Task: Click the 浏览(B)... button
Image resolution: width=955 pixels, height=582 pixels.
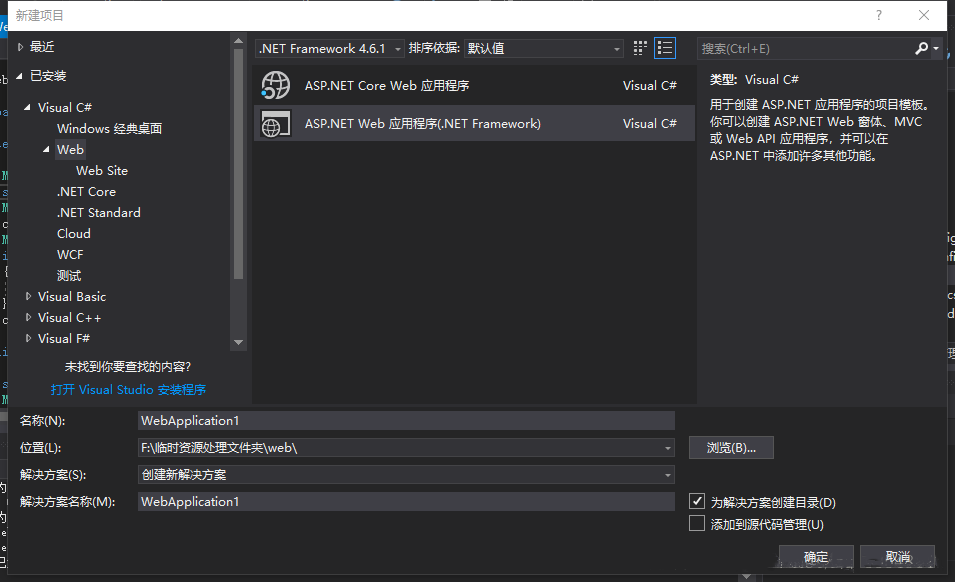Action: click(x=731, y=448)
